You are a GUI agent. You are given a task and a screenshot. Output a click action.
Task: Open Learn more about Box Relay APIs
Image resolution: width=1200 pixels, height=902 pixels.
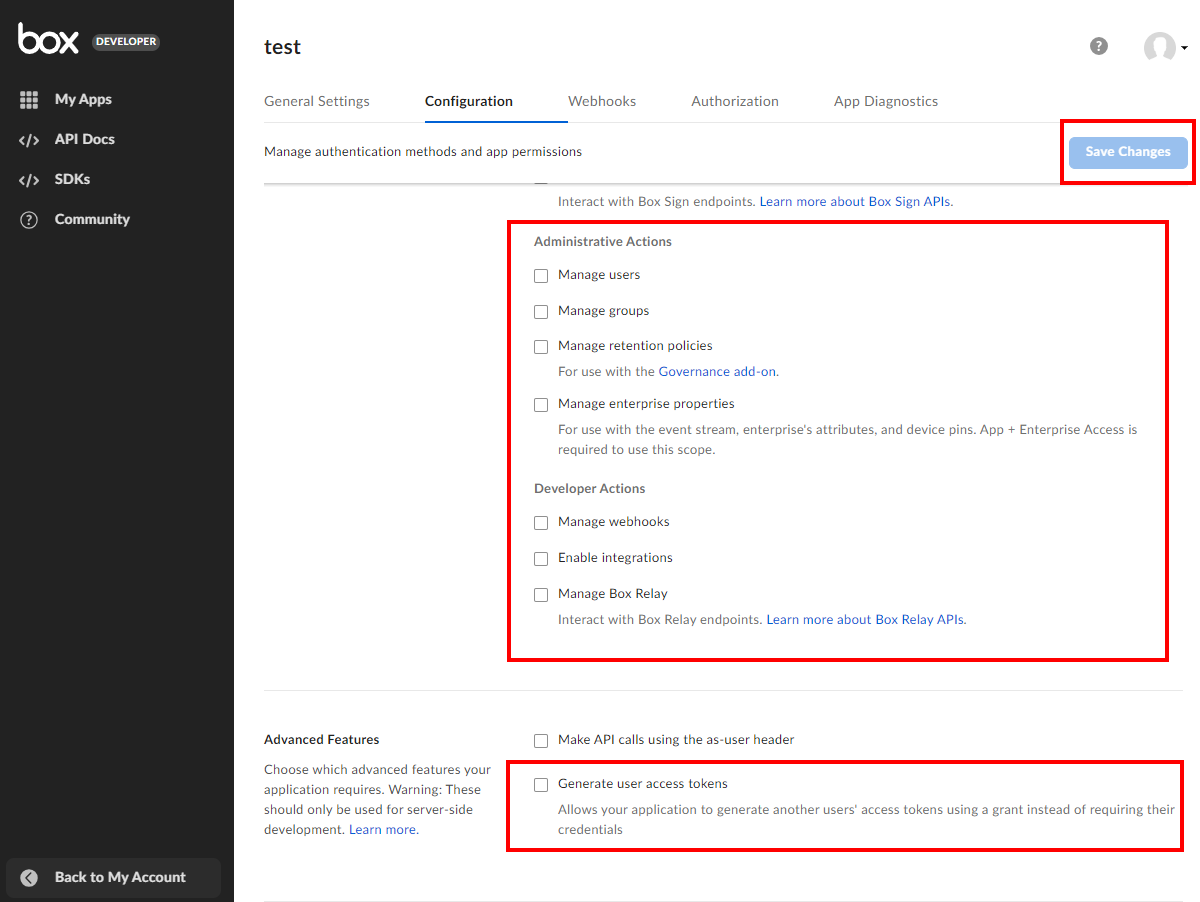coord(865,619)
